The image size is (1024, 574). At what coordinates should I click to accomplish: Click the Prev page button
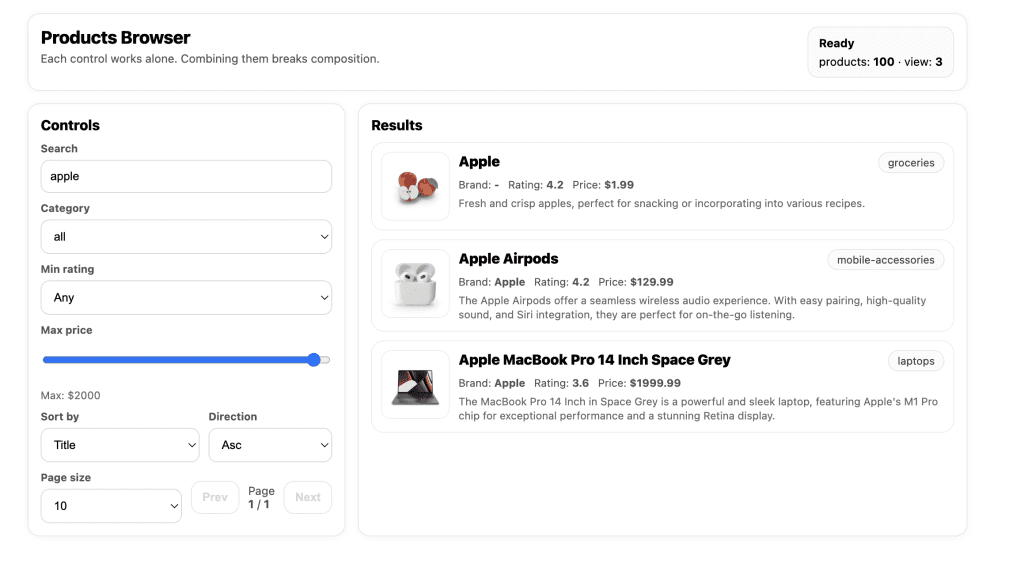[215, 498]
